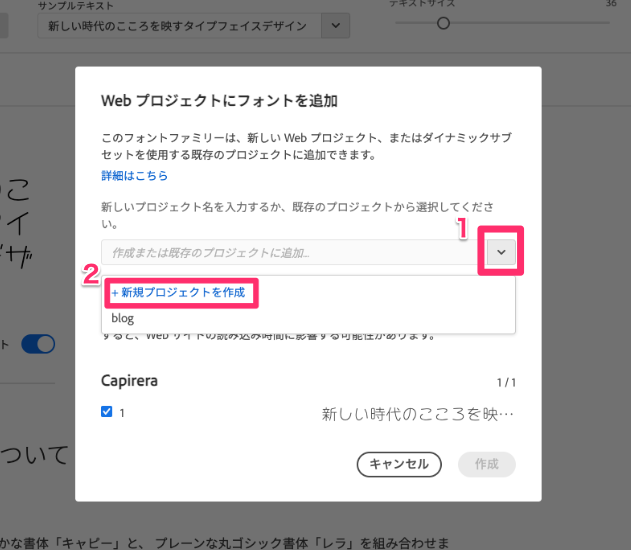Click the 'Capirera' font family heading
The image size is (631, 550).
129,381
